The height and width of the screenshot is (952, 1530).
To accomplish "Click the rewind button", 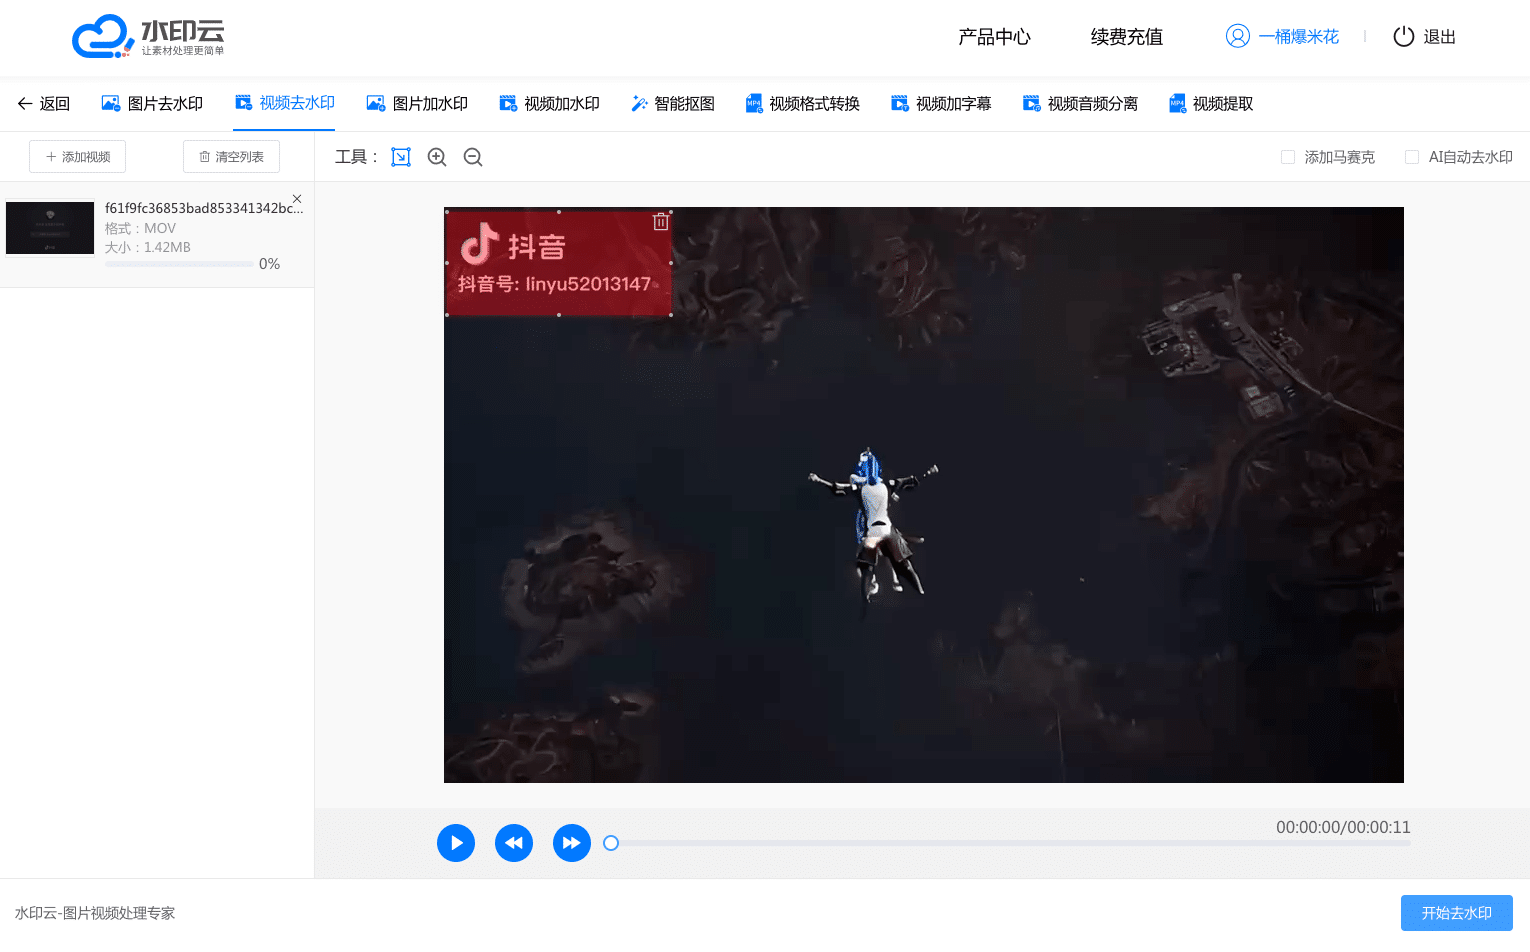I will click(x=514, y=843).
